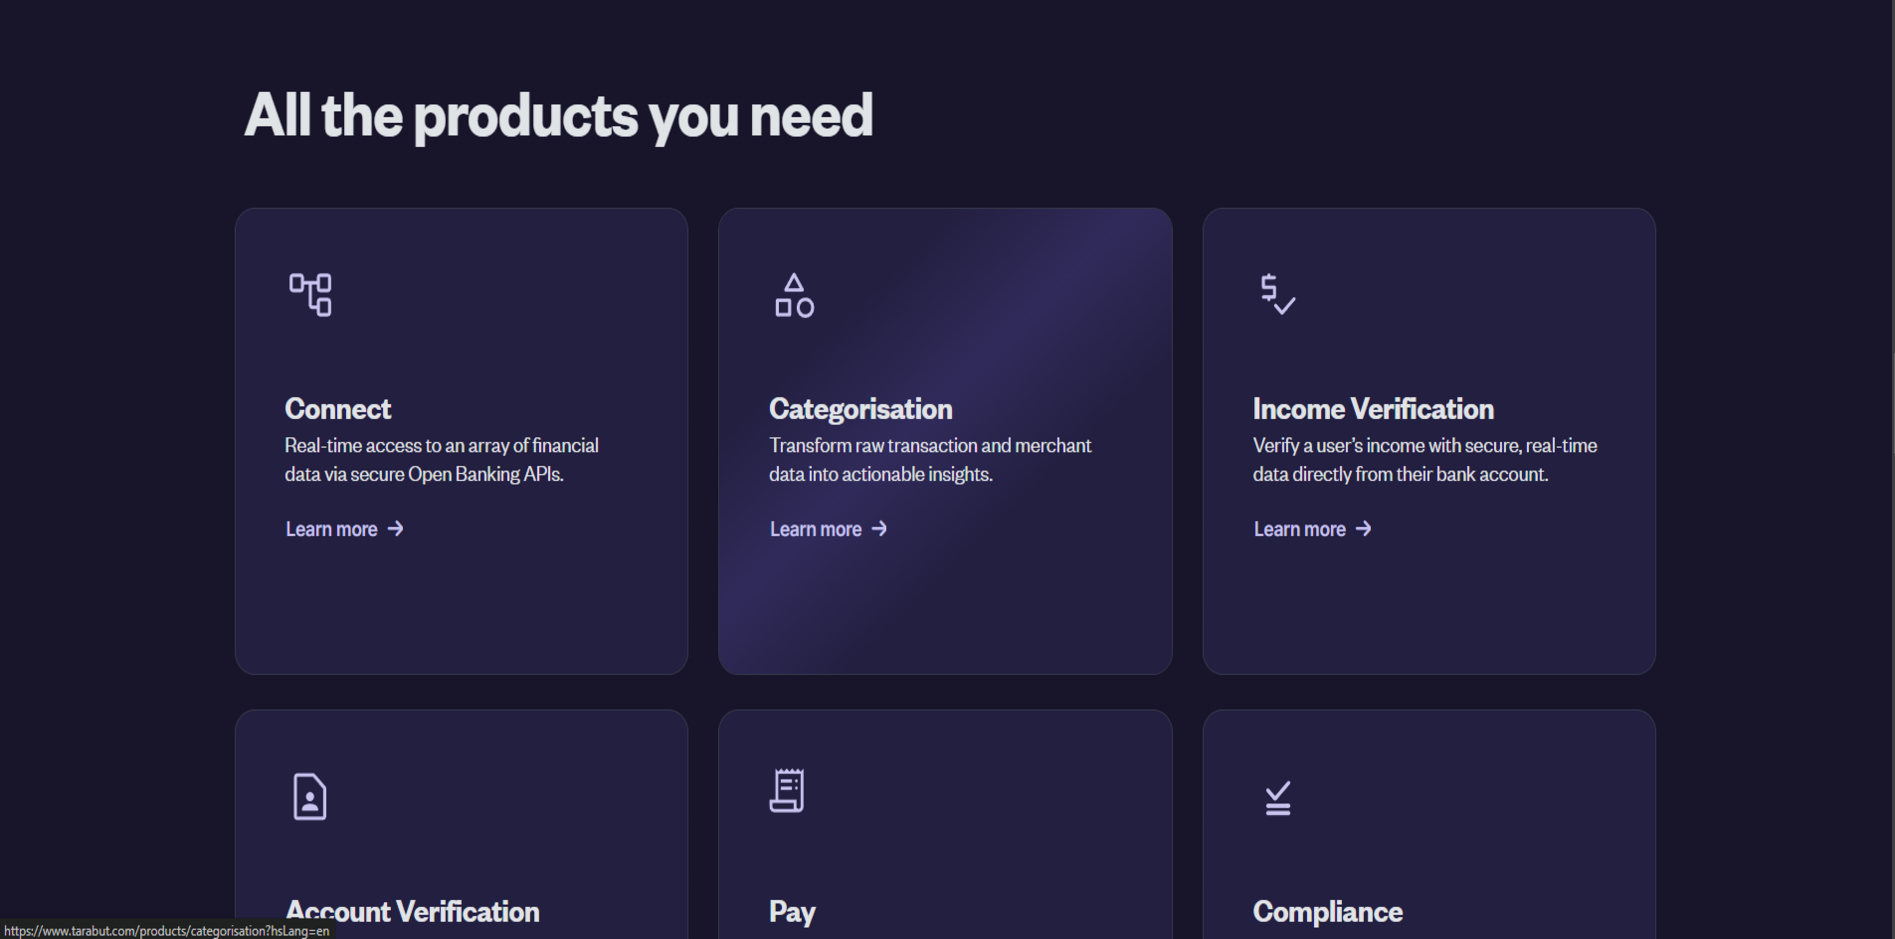Click the 'All the products you need' heading

tap(558, 115)
